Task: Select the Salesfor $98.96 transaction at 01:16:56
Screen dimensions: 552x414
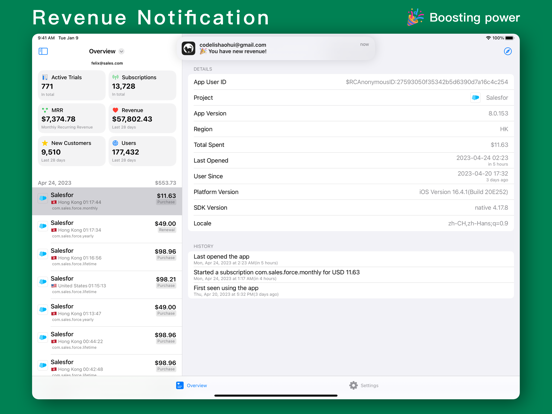Action: tap(107, 257)
